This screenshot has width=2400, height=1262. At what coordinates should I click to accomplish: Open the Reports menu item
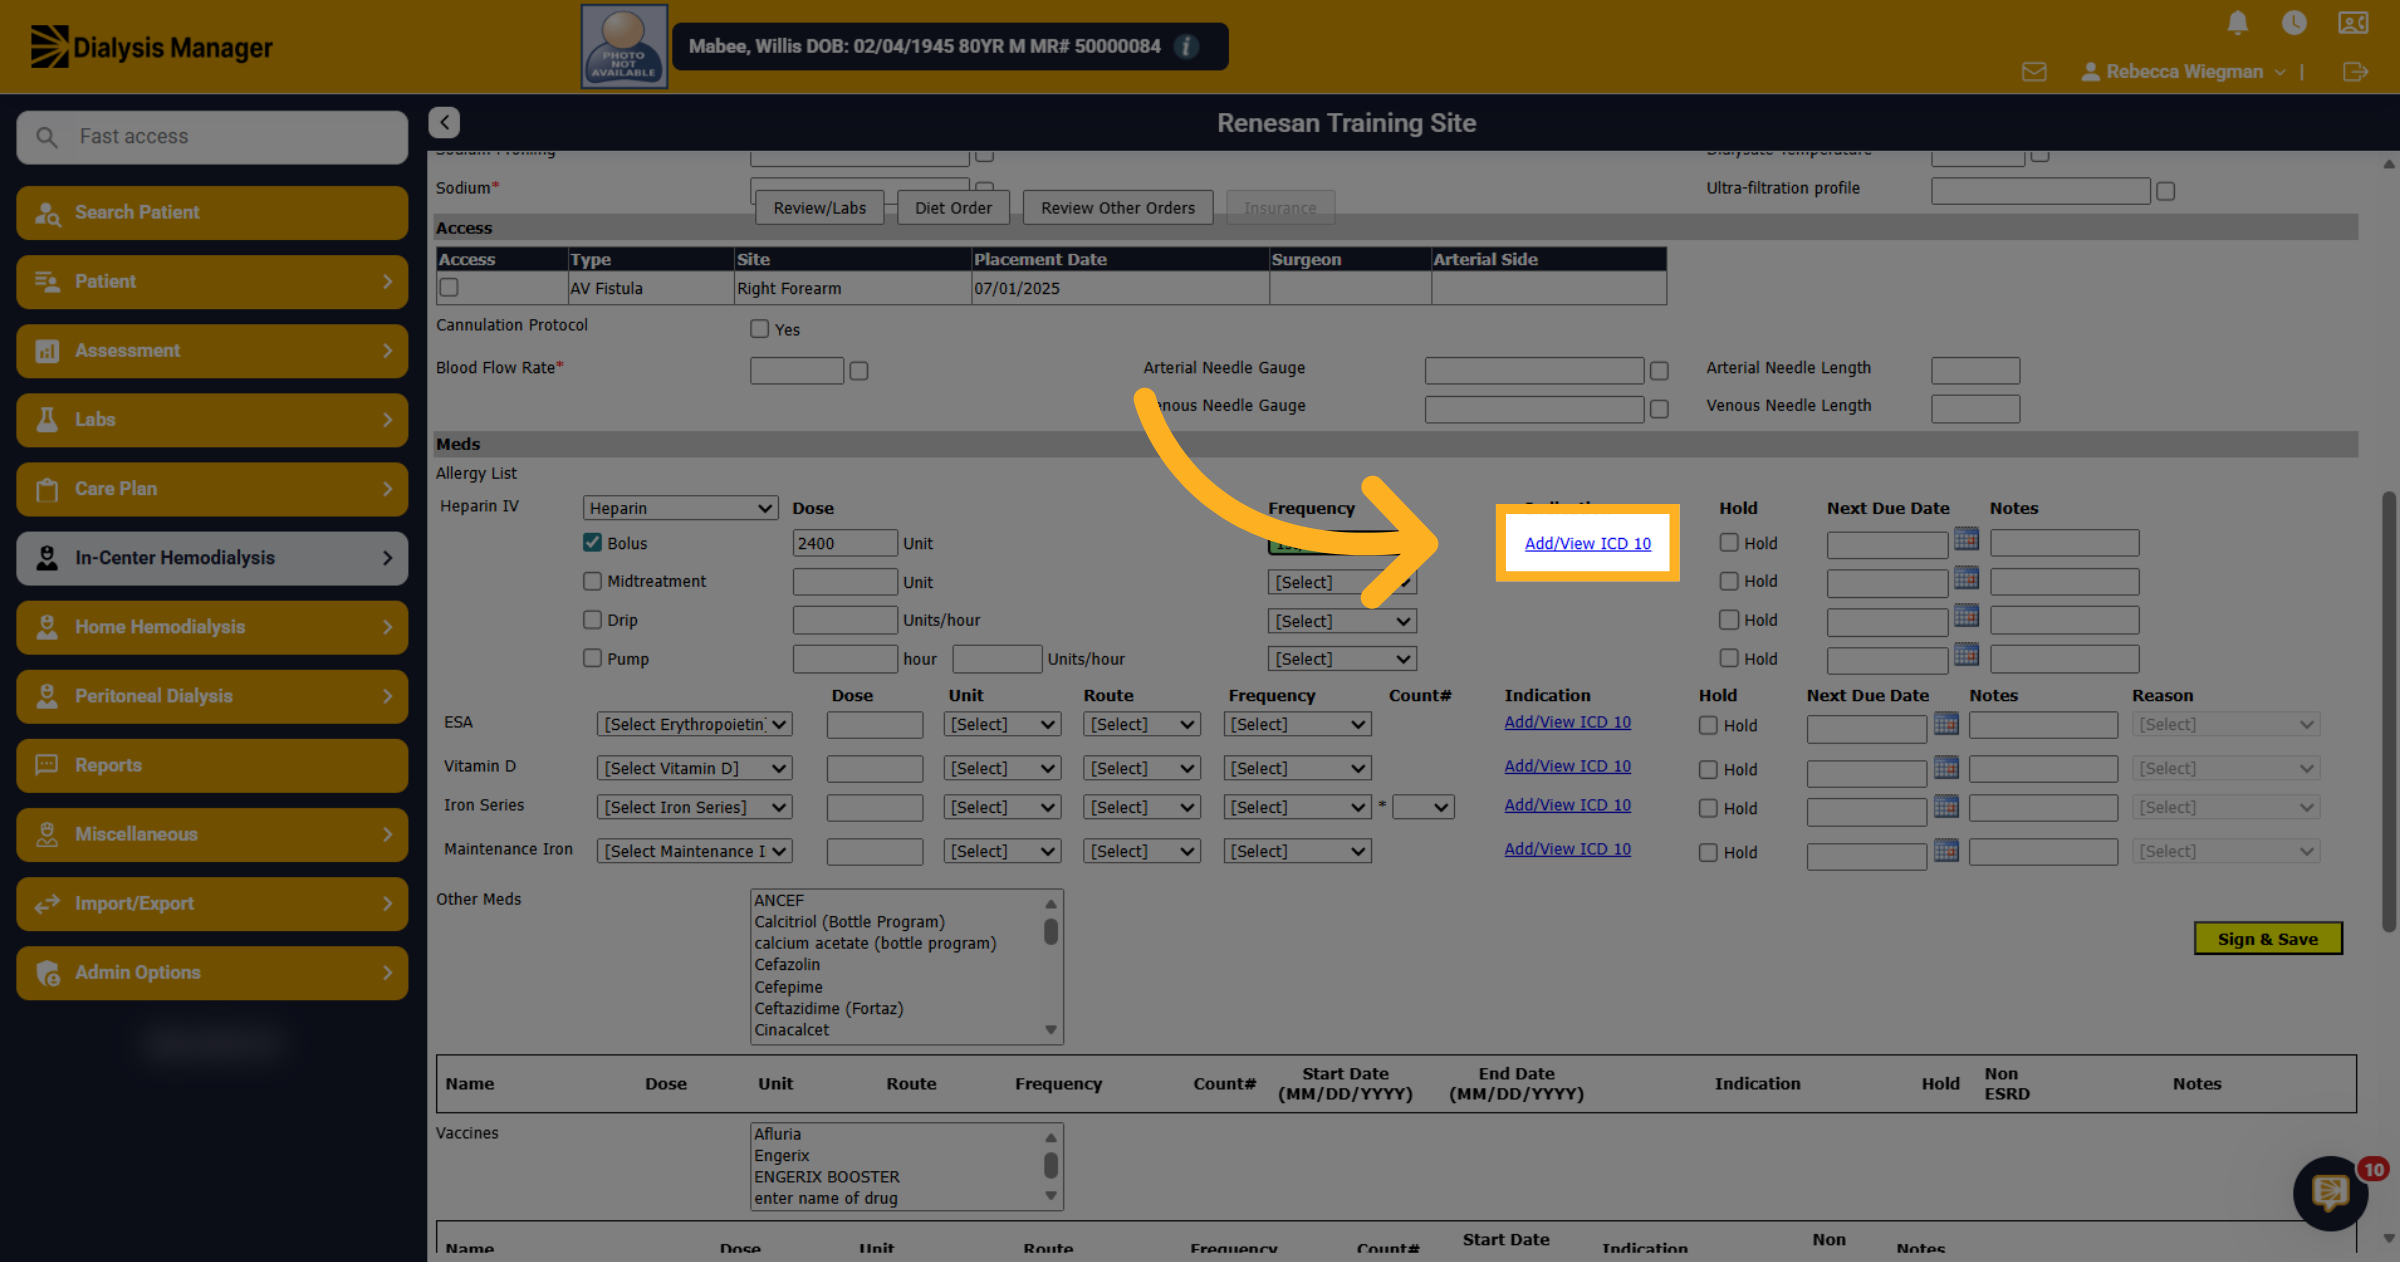coord(212,765)
